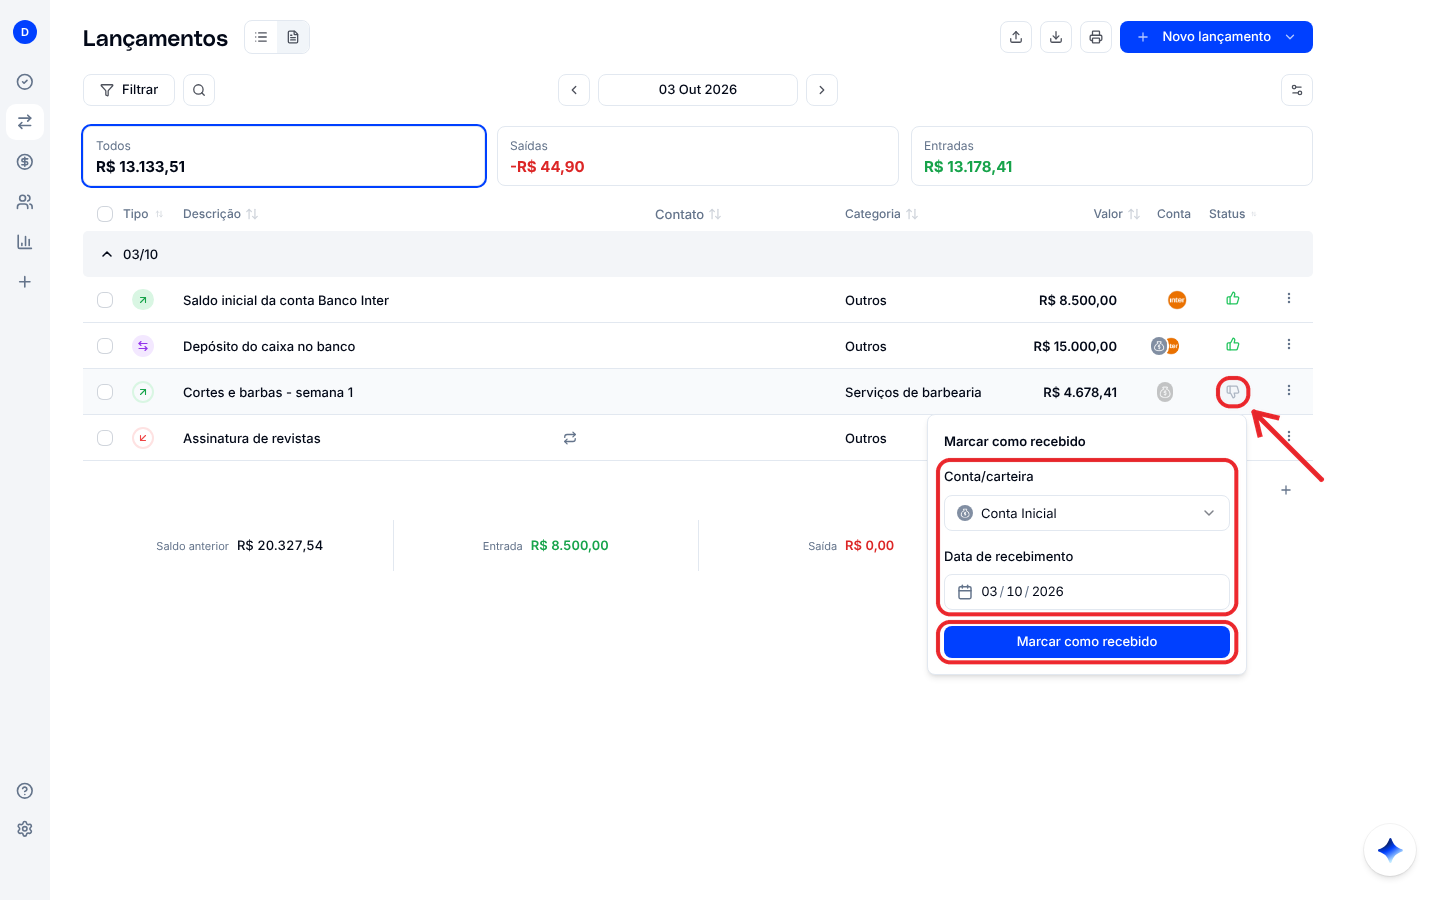
Task: Open the more options menu for Saldo inicial row
Action: pyautogui.click(x=1289, y=299)
